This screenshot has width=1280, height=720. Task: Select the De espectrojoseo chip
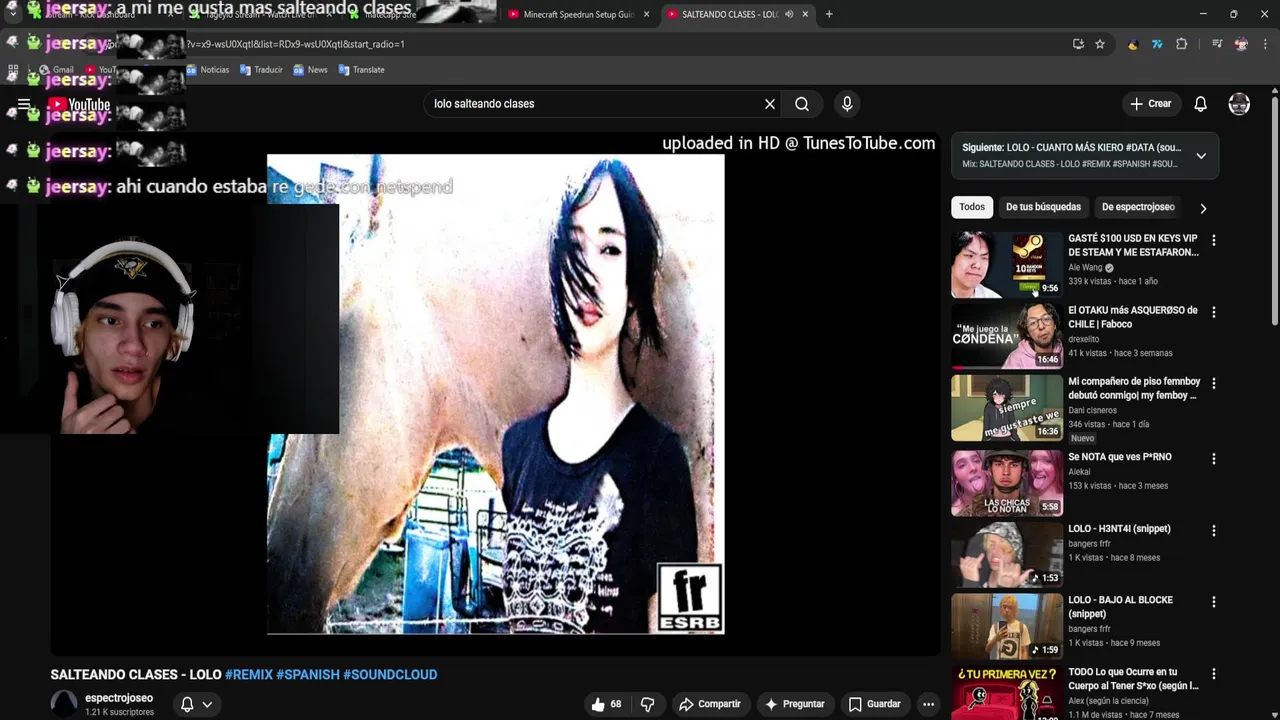coord(1138,207)
